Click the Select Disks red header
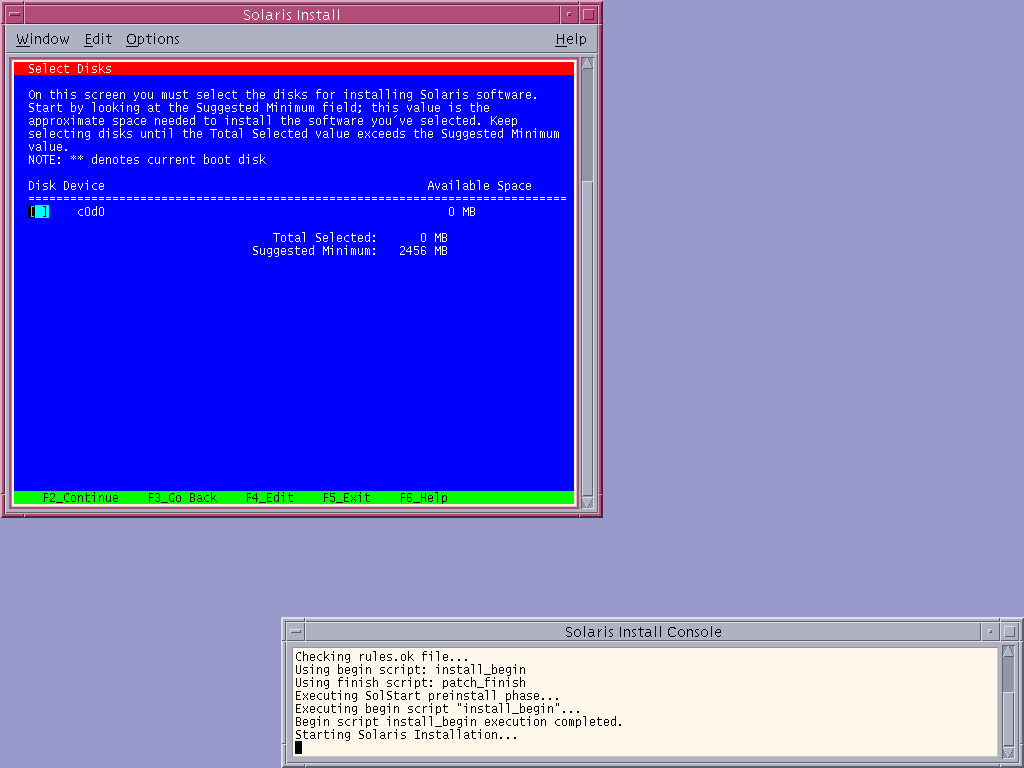 point(294,69)
